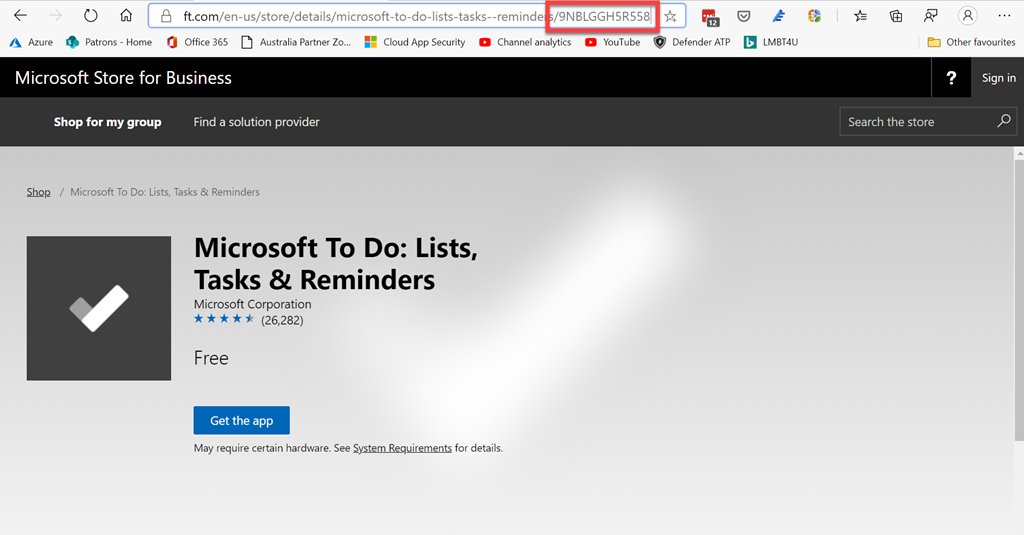The height and width of the screenshot is (535, 1024).
Task: Select Find a solution provider menu item
Action: (x=256, y=122)
